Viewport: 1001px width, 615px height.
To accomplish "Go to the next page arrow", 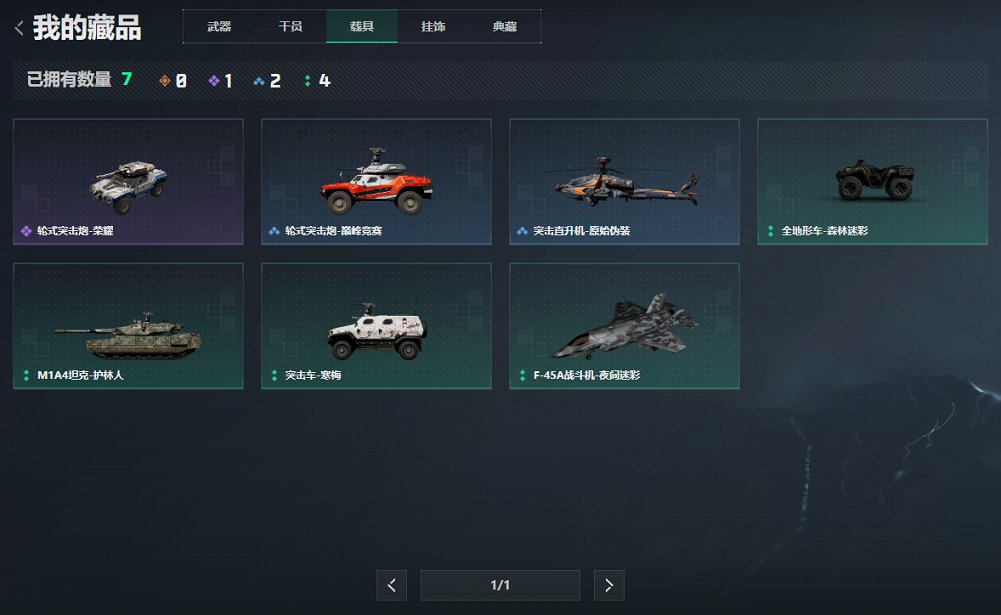I will click(x=609, y=585).
